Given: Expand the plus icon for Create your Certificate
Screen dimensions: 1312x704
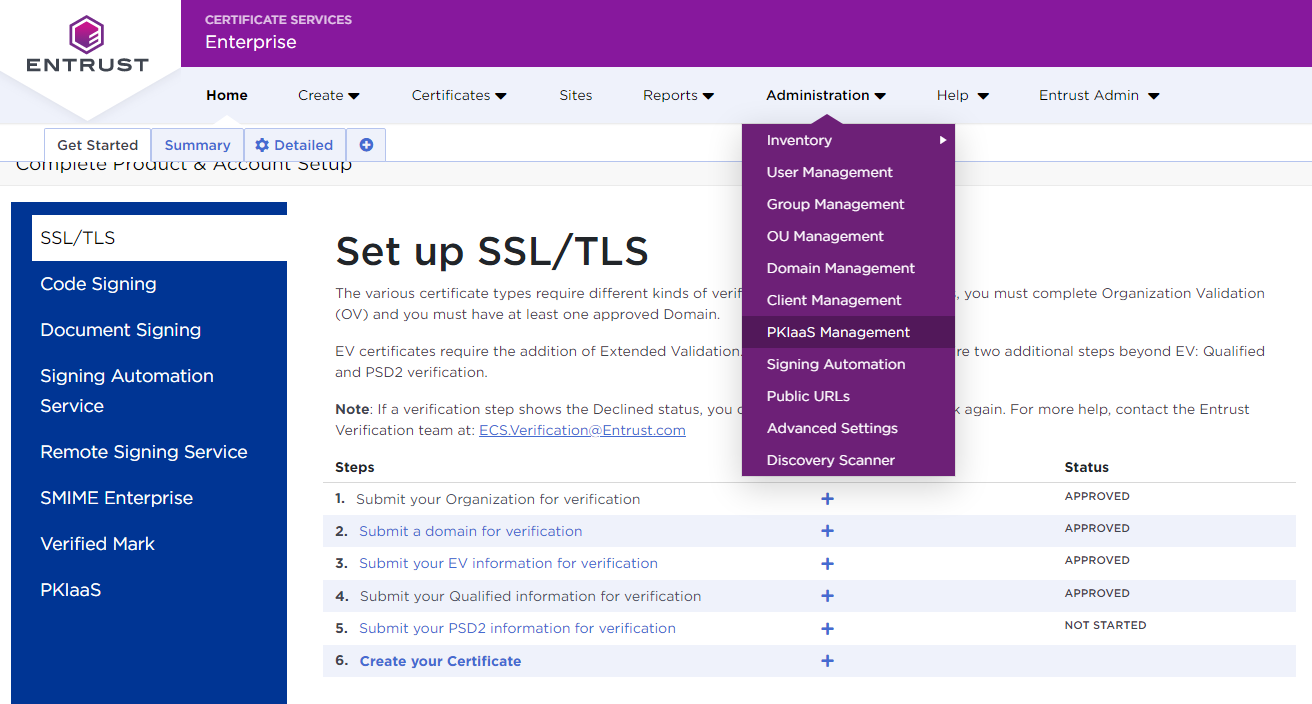Looking at the screenshot, I should coord(827,661).
